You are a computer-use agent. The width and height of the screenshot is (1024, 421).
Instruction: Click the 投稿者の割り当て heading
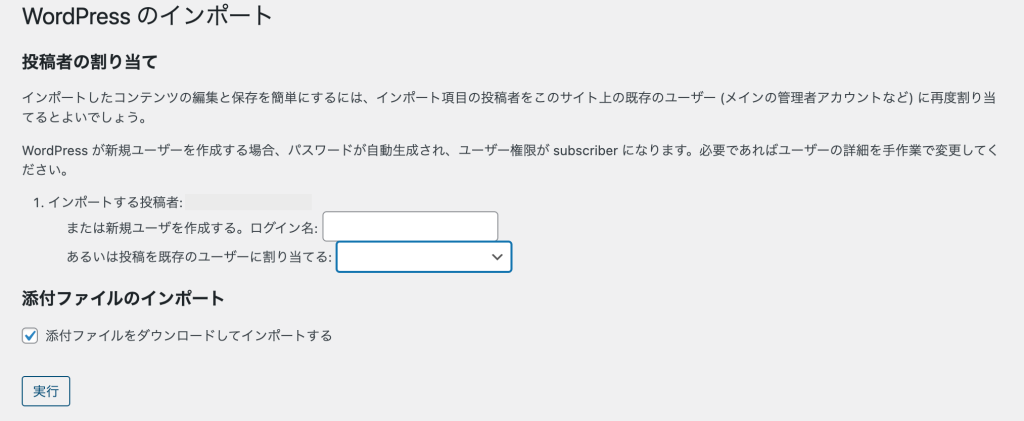tap(90, 63)
